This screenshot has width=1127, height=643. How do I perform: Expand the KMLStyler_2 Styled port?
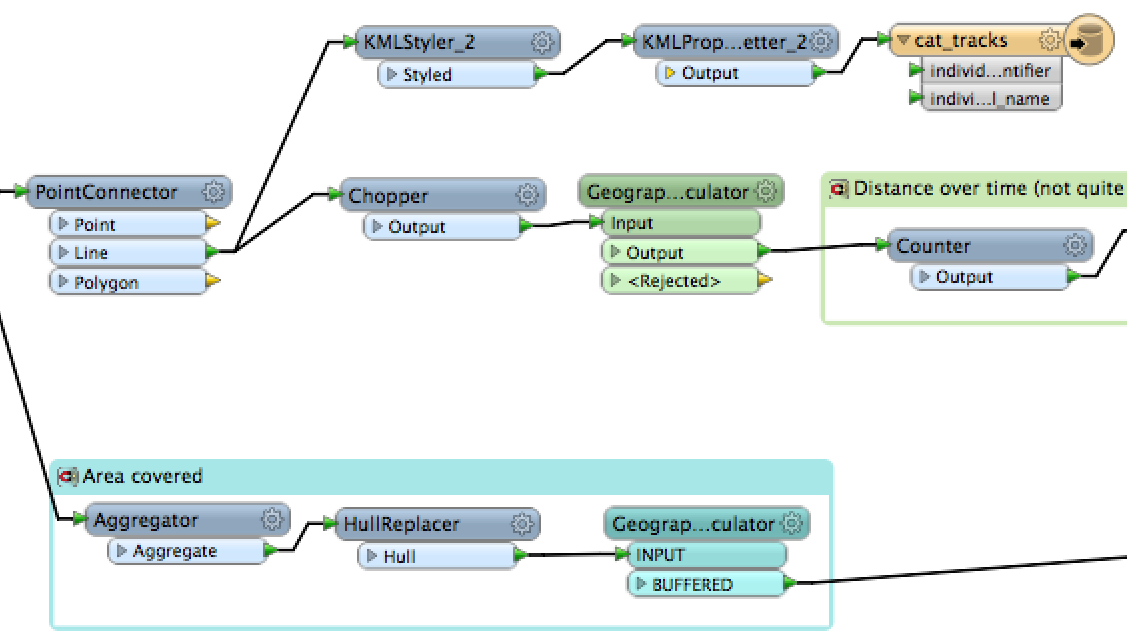392,75
